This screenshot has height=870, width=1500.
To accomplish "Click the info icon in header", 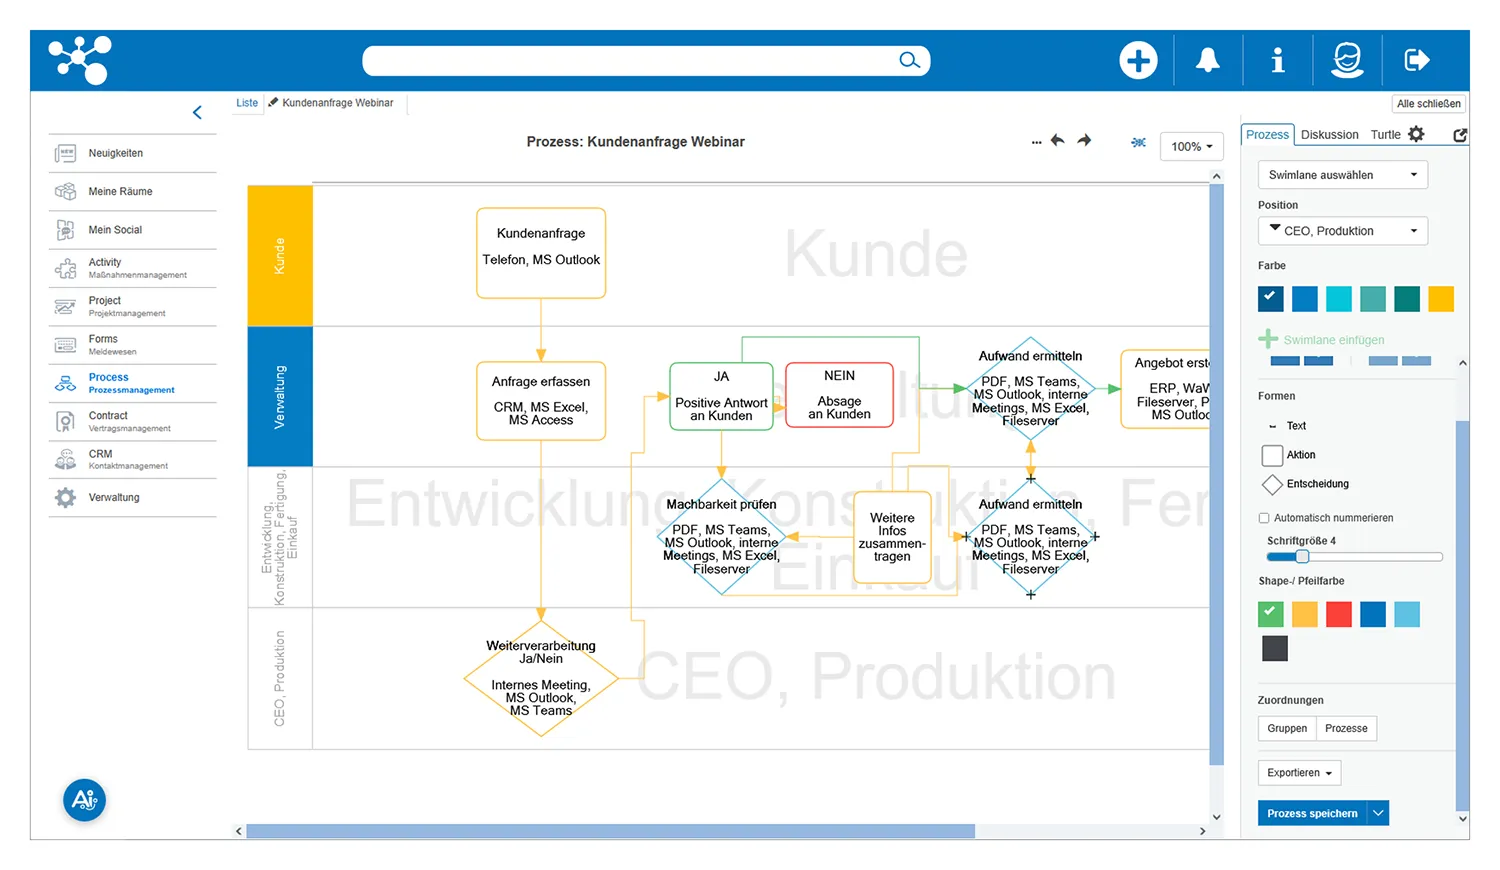I will 1277,61.
